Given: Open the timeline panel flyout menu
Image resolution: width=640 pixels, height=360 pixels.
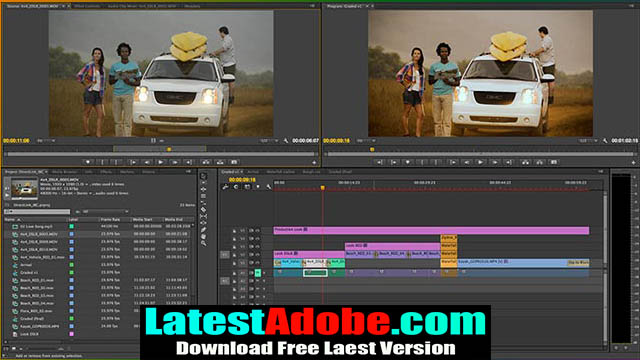Looking at the screenshot, I should [x=600, y=172].
